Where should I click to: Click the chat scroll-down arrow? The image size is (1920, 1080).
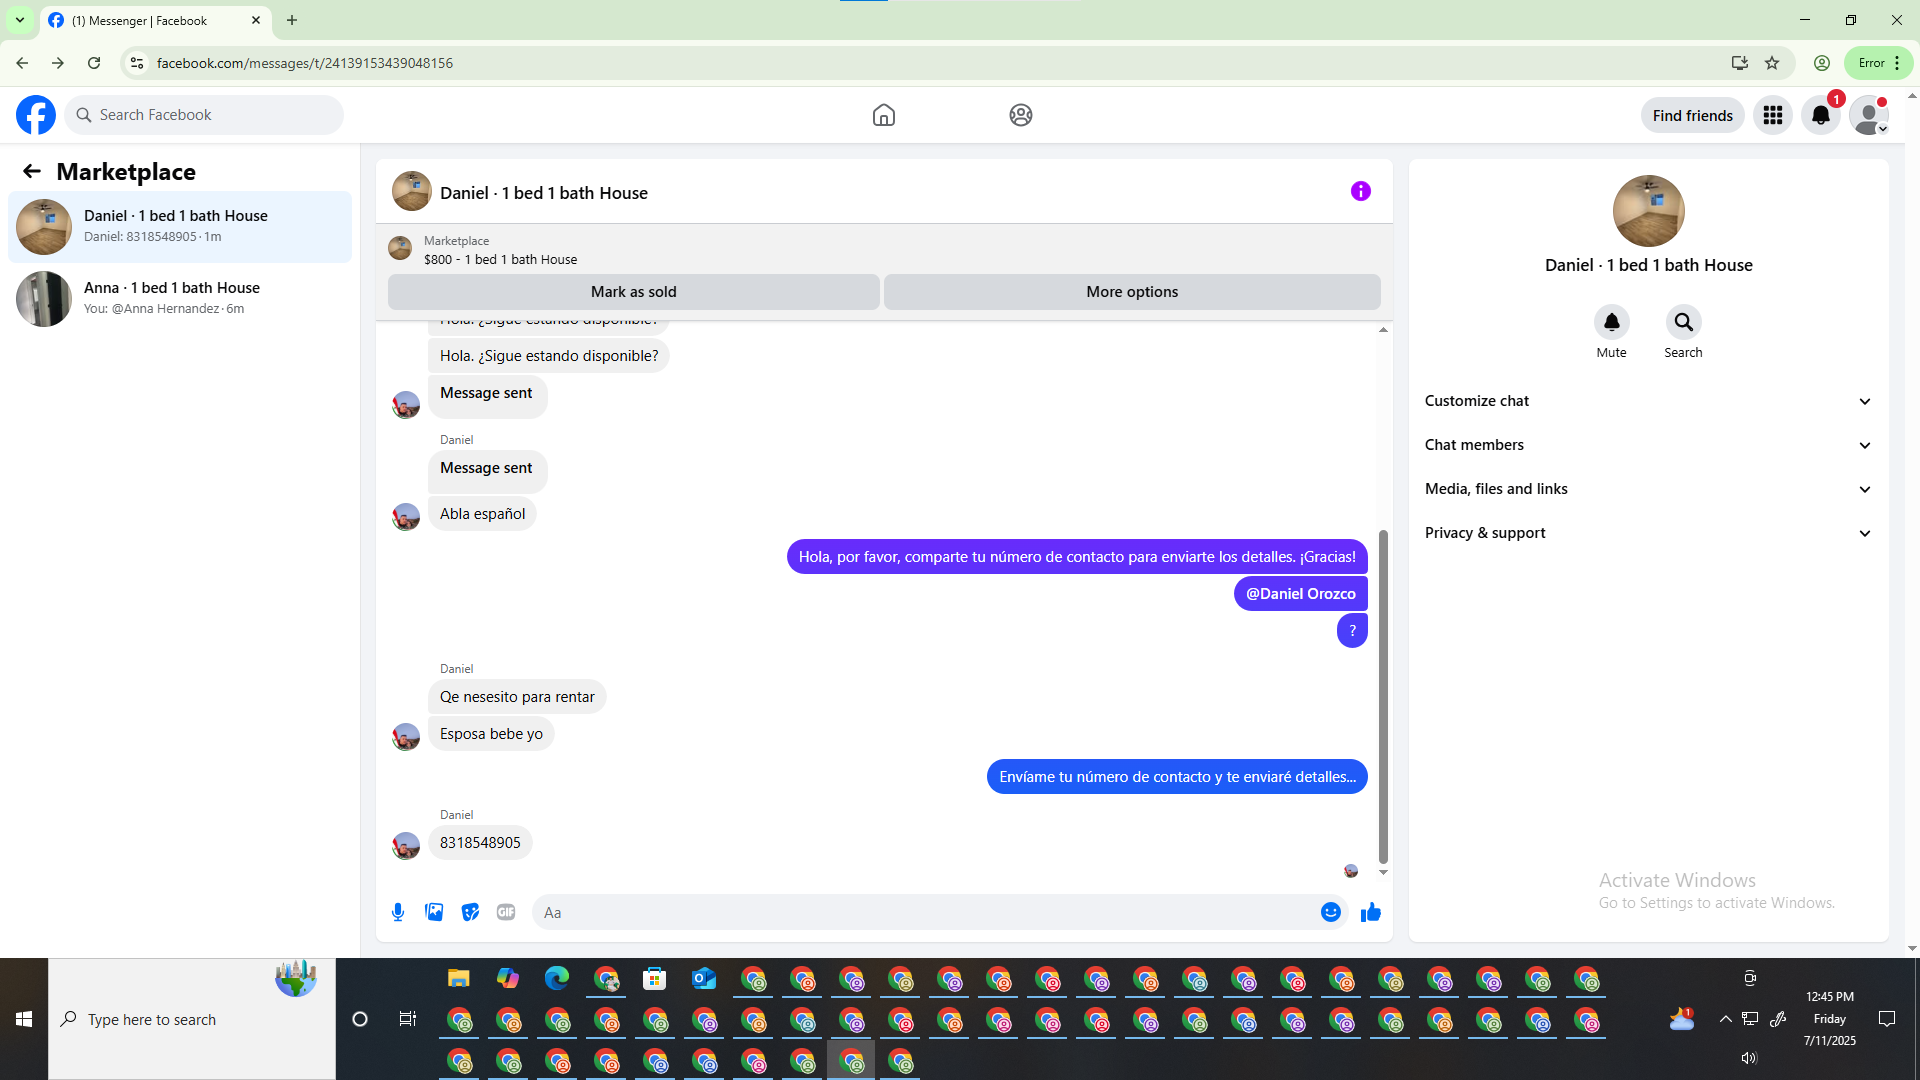(1383, 872)
